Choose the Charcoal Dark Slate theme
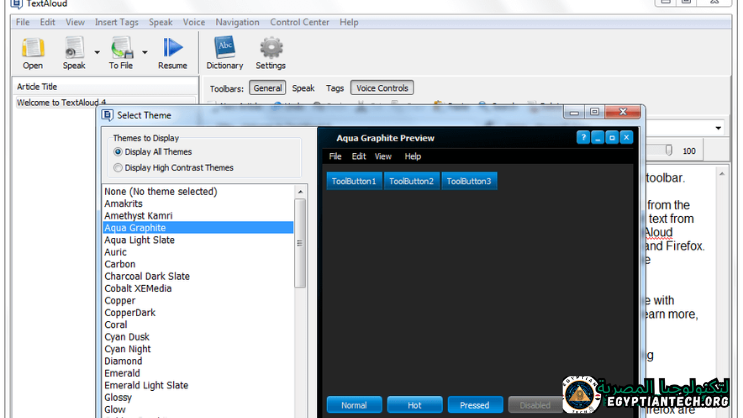This screenshot has height=418, width=743. pyautogui.click(x=147, y=276)
